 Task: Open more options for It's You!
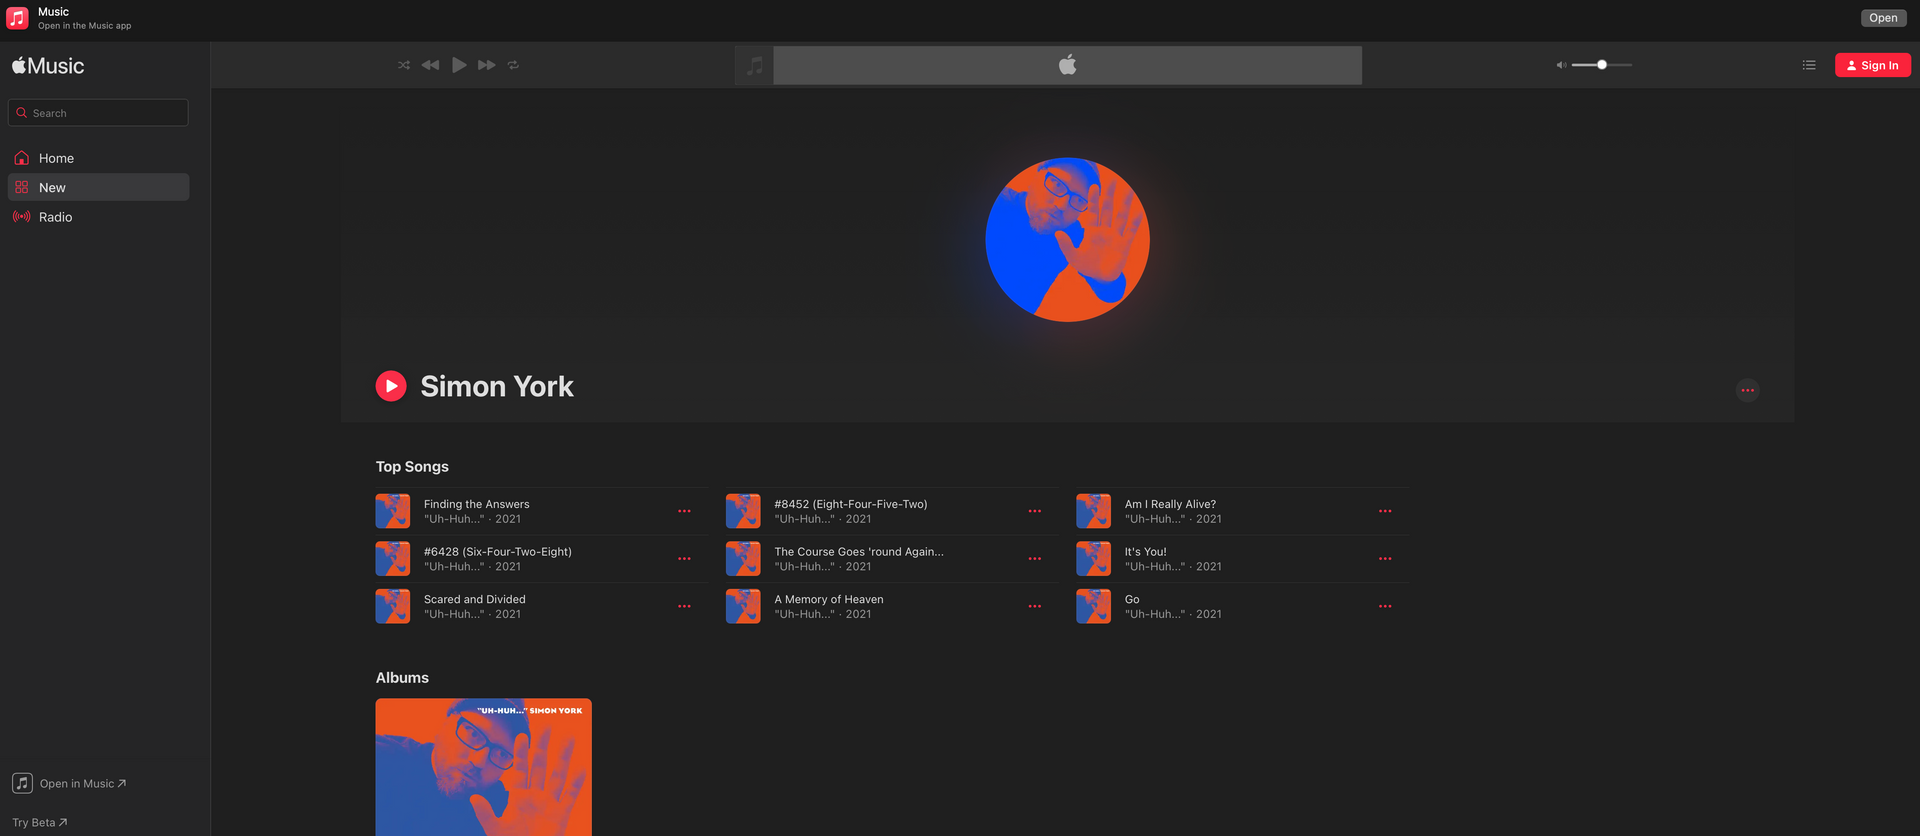[x=1385, y=559]
